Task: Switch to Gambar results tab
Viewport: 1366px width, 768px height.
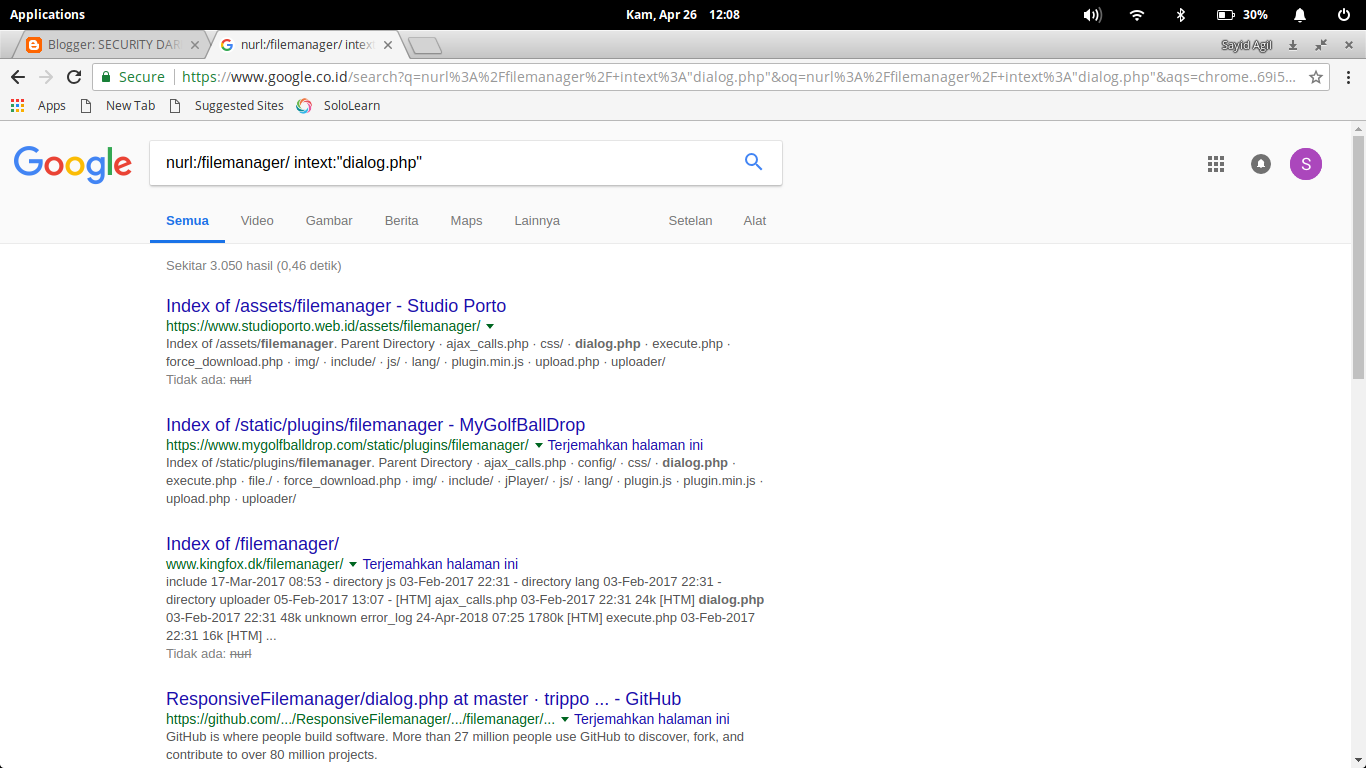Action: click(x=329, y=220)
